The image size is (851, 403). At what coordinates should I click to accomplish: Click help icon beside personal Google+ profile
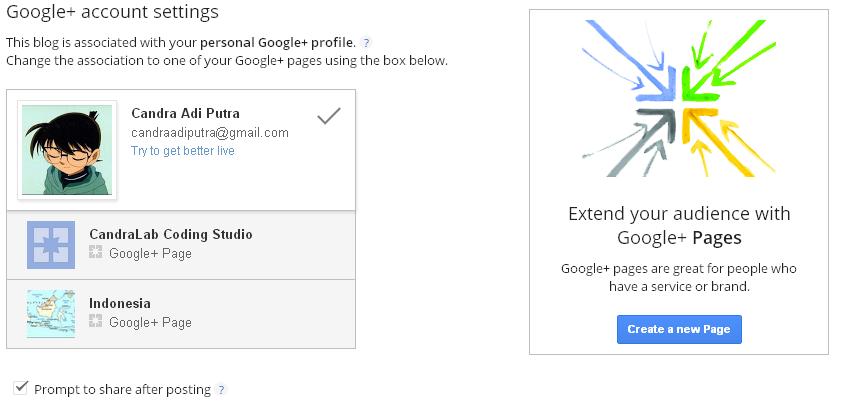[x=366, y=43]
